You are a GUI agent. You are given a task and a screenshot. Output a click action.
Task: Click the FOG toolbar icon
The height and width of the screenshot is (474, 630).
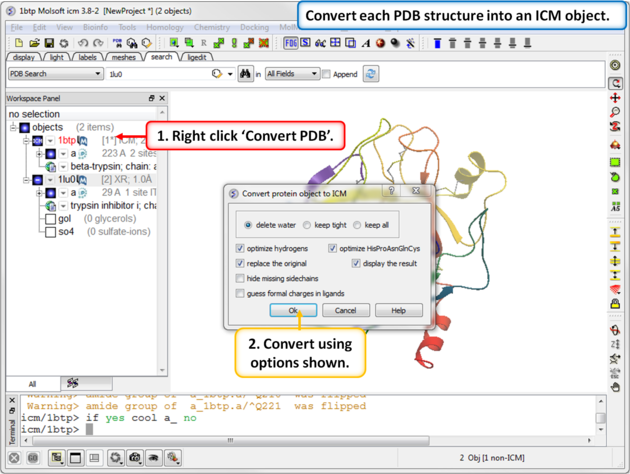pos(290,44)
